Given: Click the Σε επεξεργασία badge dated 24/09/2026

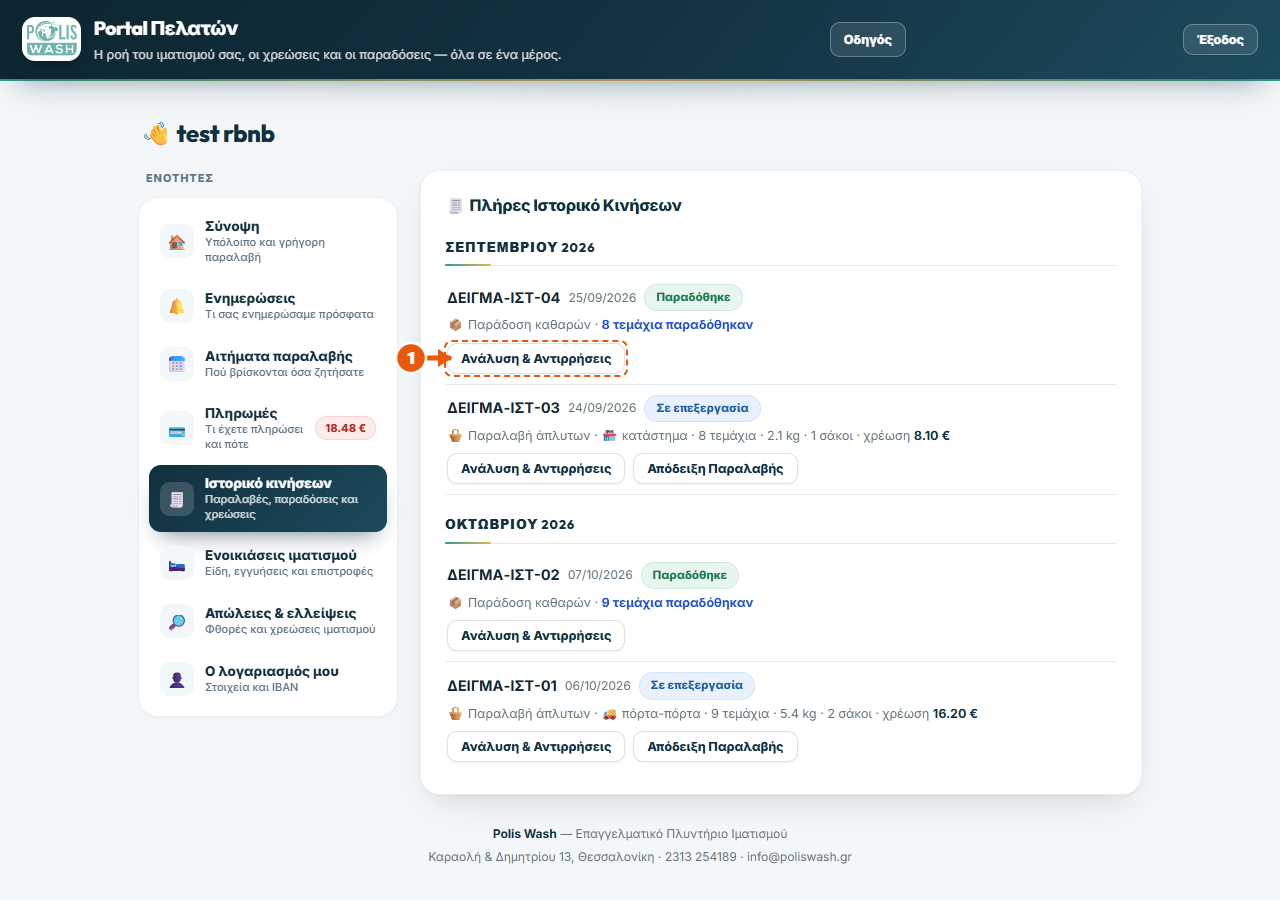Looking at the screenshot, I should tap(702, 408).
